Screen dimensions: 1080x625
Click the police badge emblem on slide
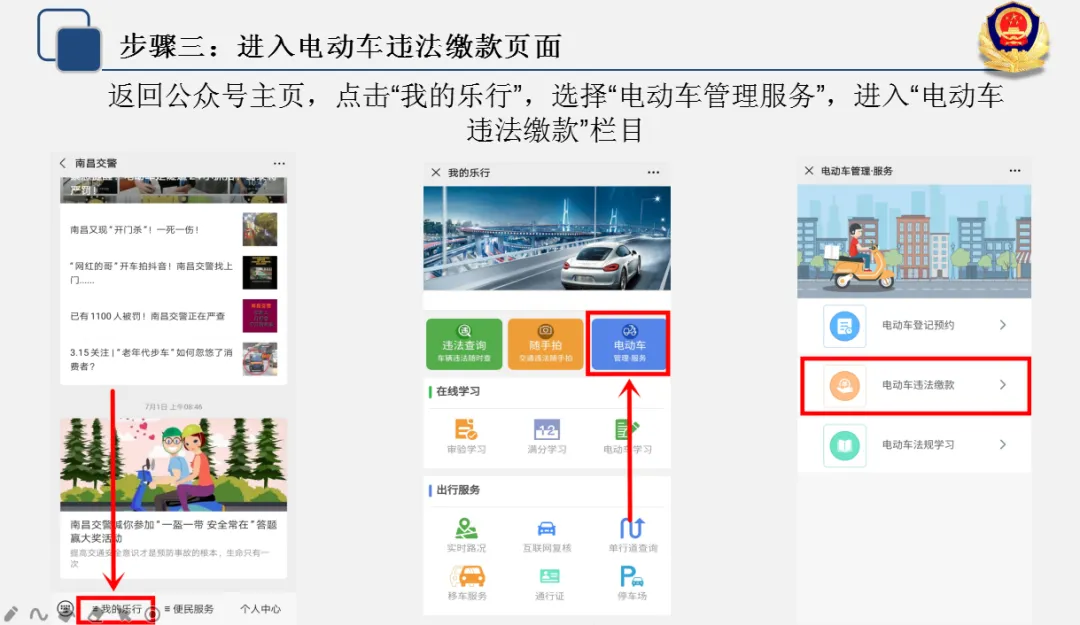(x=1013, y=37)
